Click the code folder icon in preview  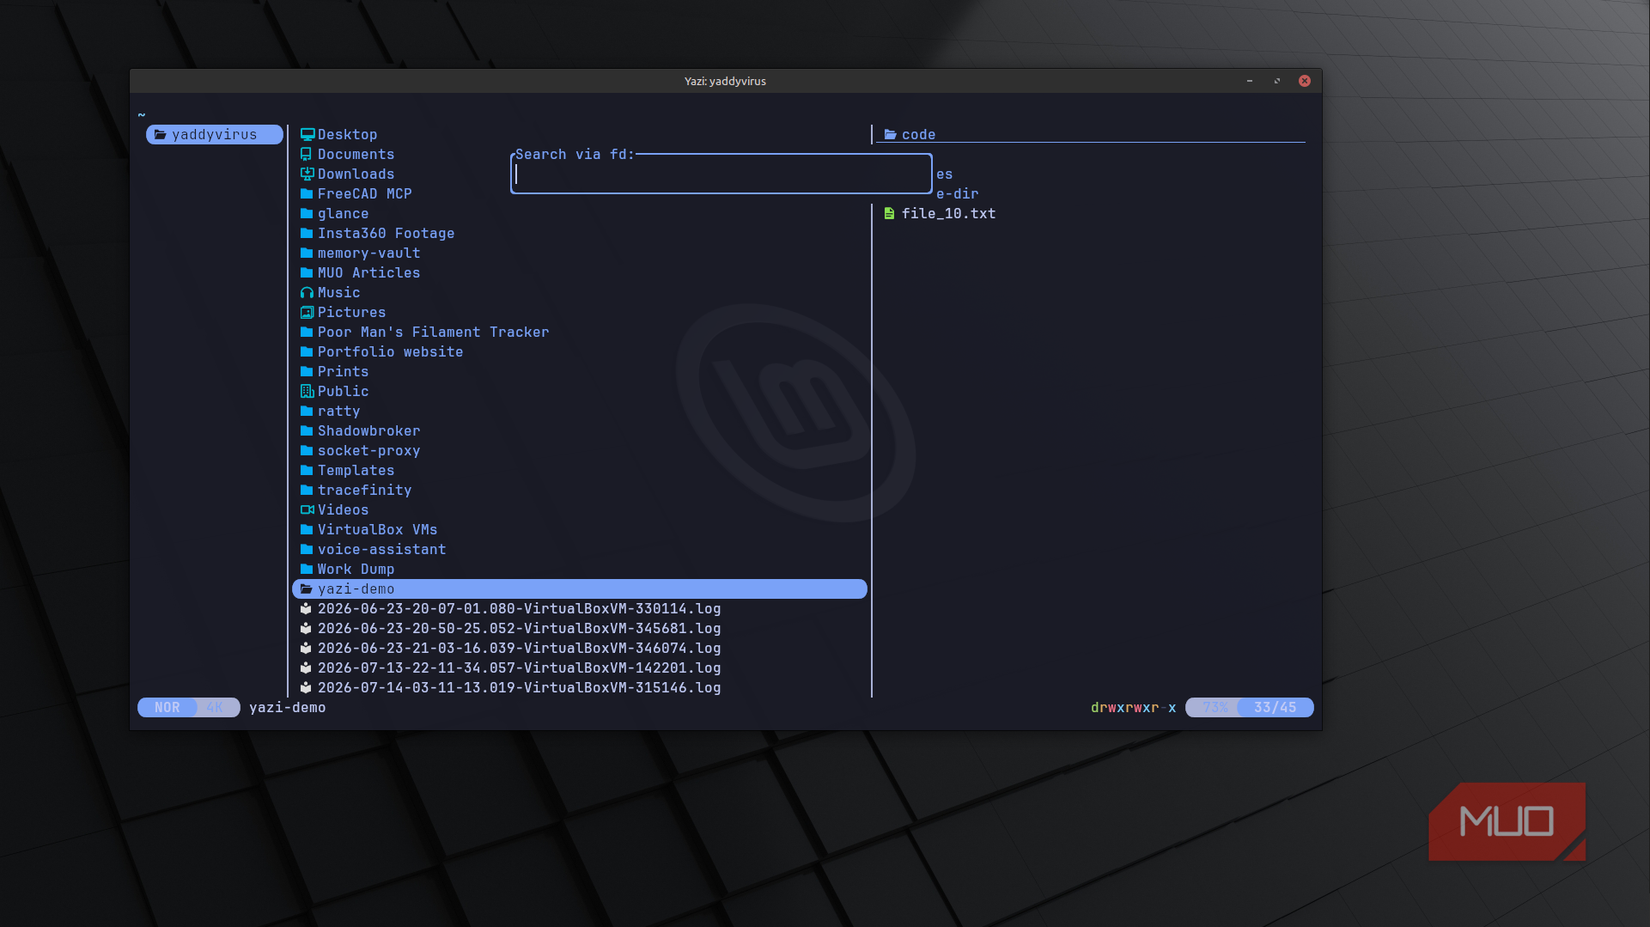[890, 134]
